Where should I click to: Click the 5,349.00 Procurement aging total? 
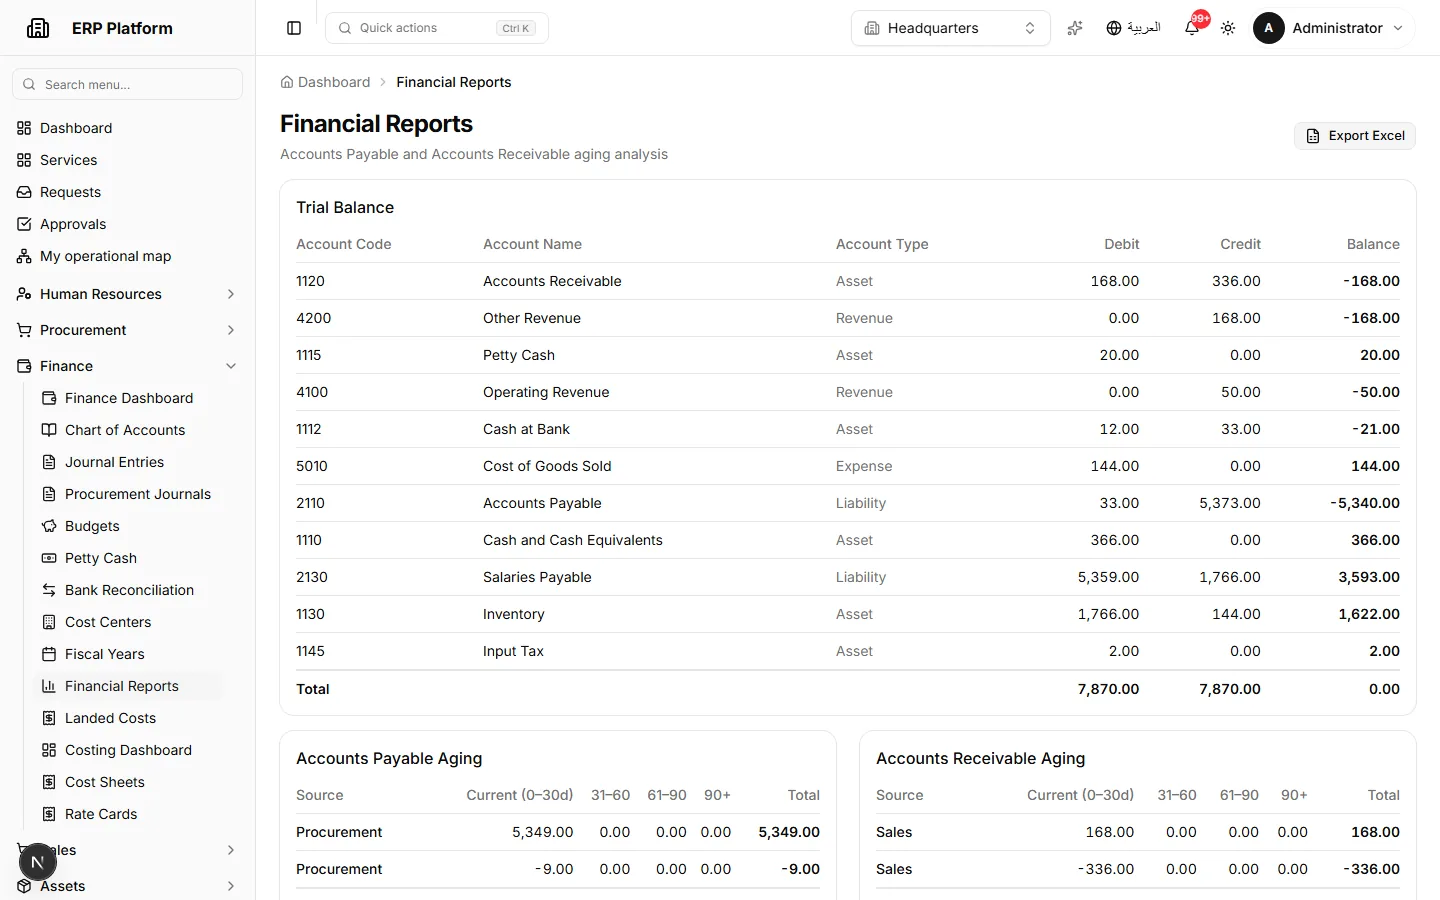click(789, 832)
